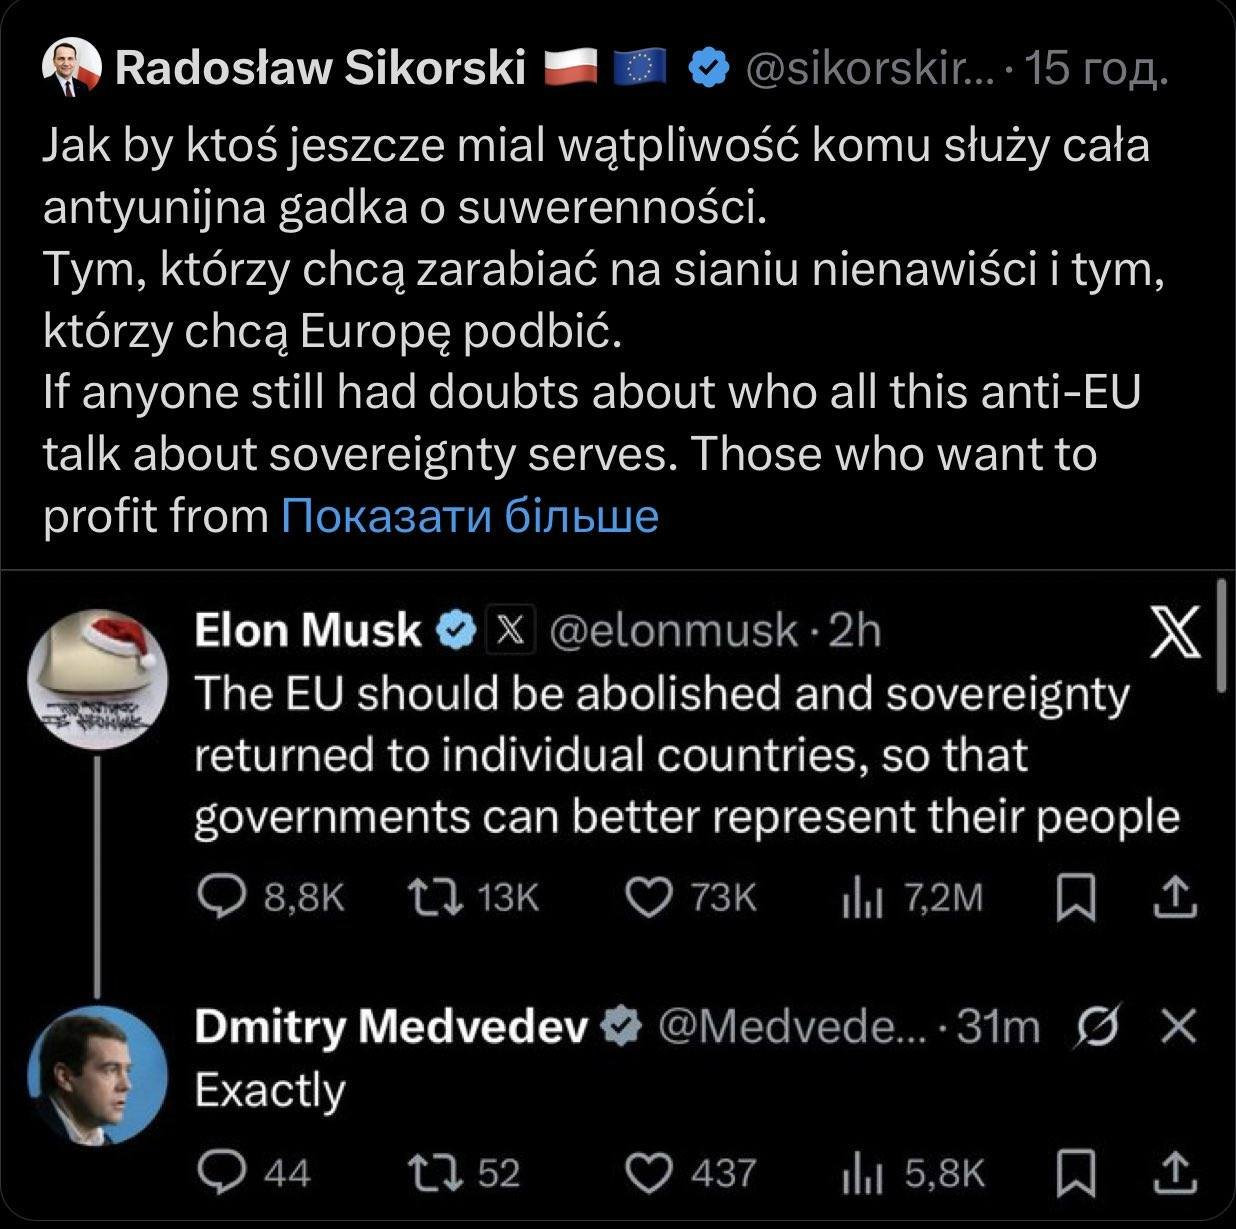Expand the post with "Показати більше"

470,516
